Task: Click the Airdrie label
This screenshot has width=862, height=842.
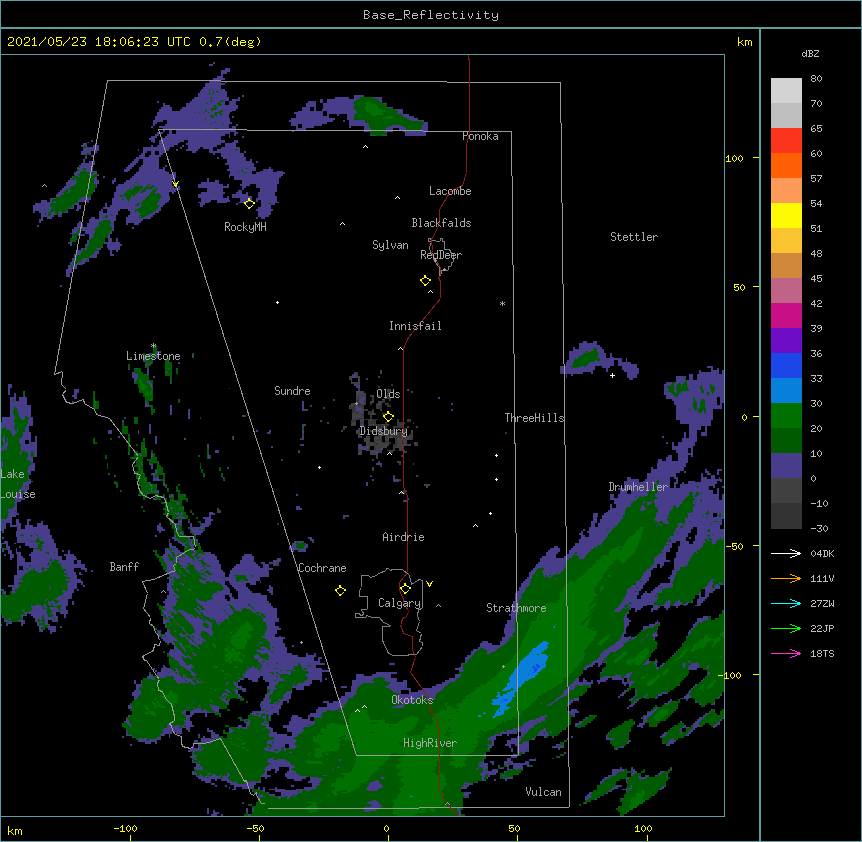Action: coord(404,537)
